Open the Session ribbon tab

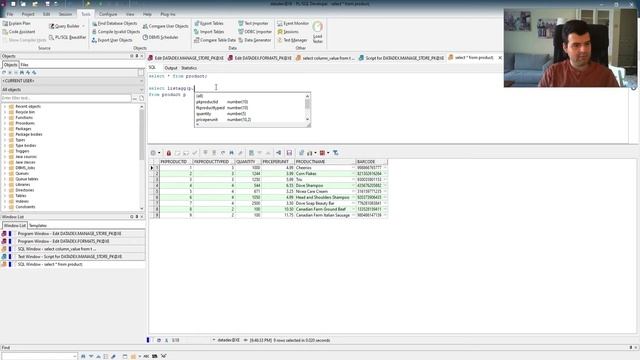[65, 14]
